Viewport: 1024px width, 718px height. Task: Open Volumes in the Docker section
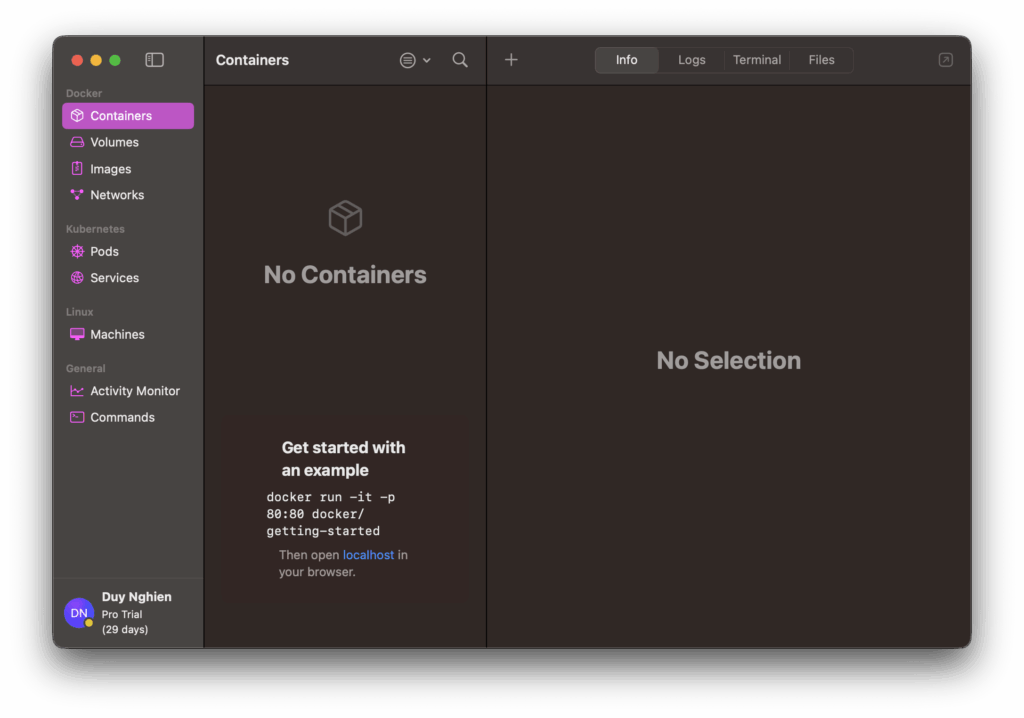(x=114, y=142)
